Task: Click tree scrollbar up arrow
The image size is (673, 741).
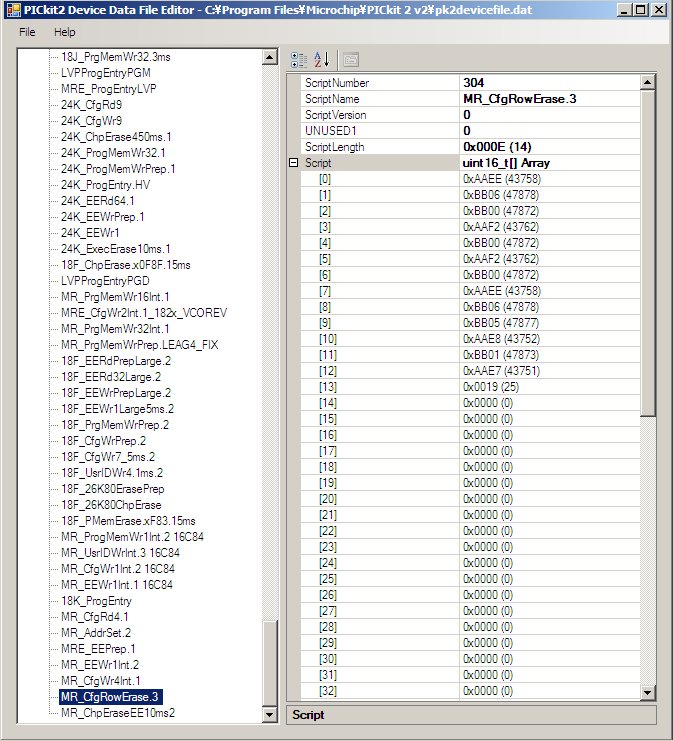Action: tap(269, 58)
